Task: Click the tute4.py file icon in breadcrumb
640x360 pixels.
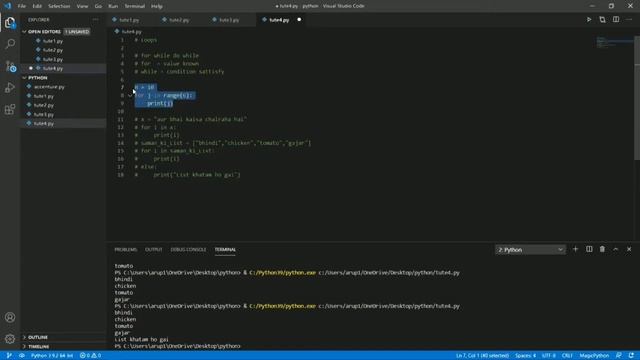Action: [117, 31]
